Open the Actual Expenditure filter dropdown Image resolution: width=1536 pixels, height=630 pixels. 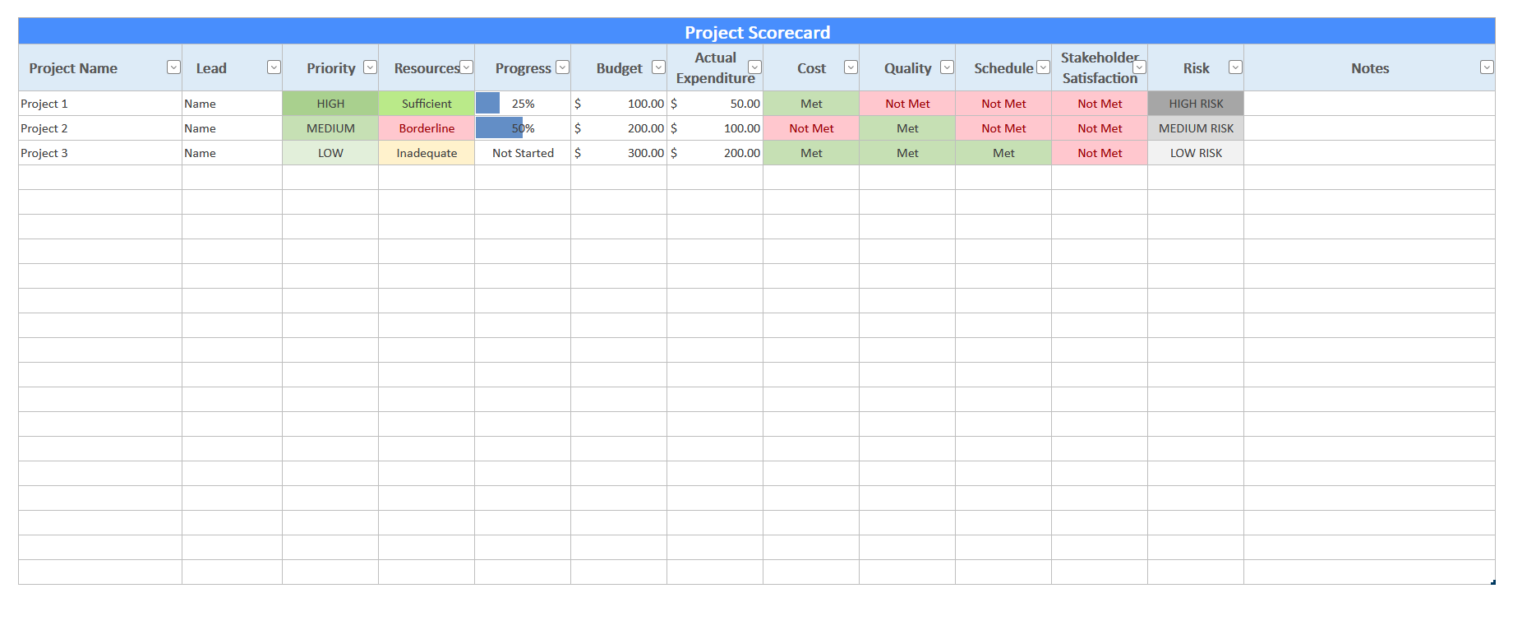[x=754, y=67]
